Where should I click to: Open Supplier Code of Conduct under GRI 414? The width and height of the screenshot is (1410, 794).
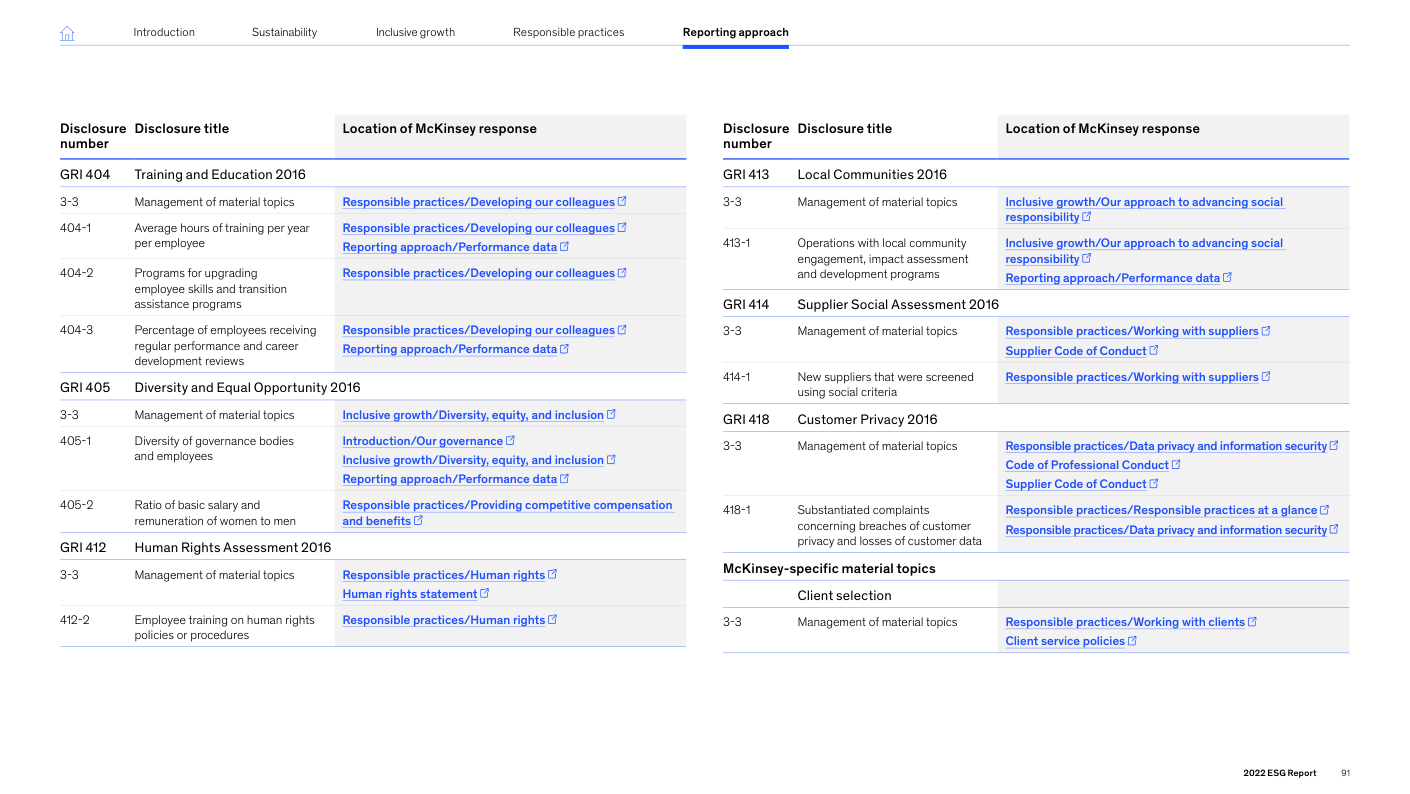[1075, 351]
